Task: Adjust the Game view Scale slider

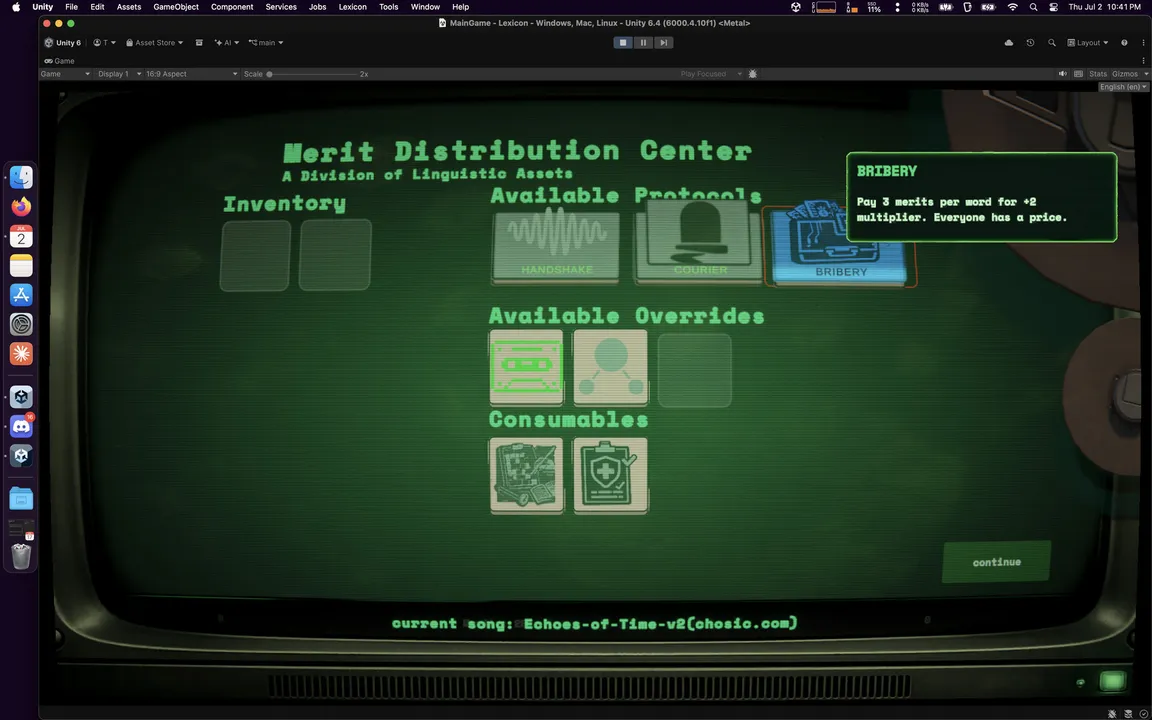Action: tap(312, 73)
